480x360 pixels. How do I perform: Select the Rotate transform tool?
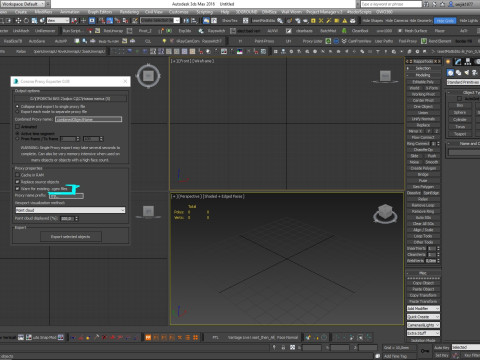coord(26,21)
